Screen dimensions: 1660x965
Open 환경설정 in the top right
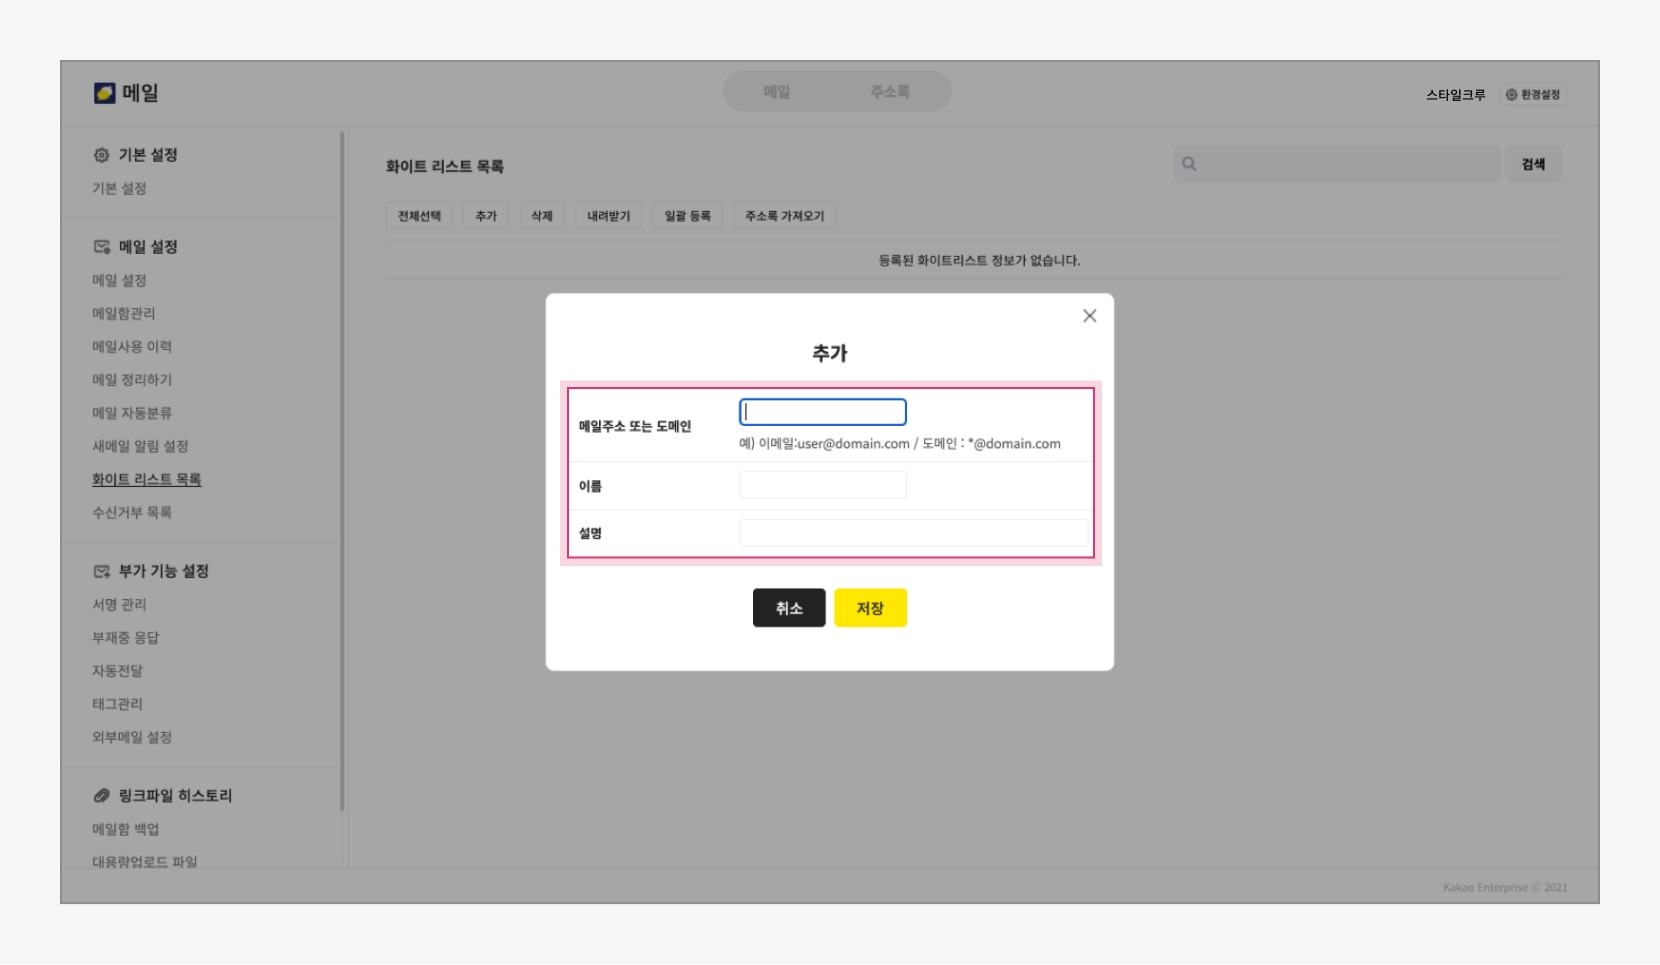[x=1533, y=95]
